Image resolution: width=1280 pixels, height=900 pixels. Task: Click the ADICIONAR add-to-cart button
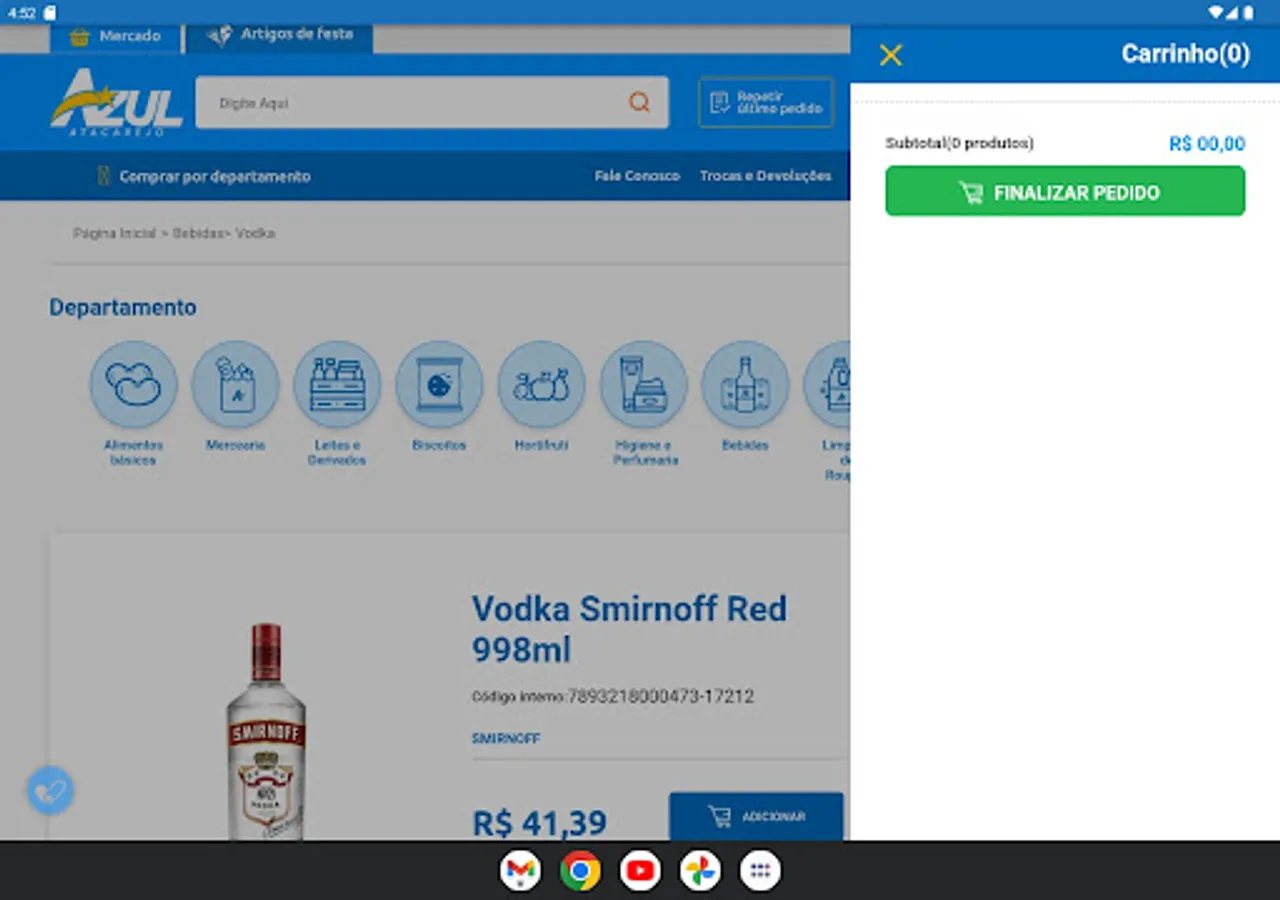(x=756, y=816)
